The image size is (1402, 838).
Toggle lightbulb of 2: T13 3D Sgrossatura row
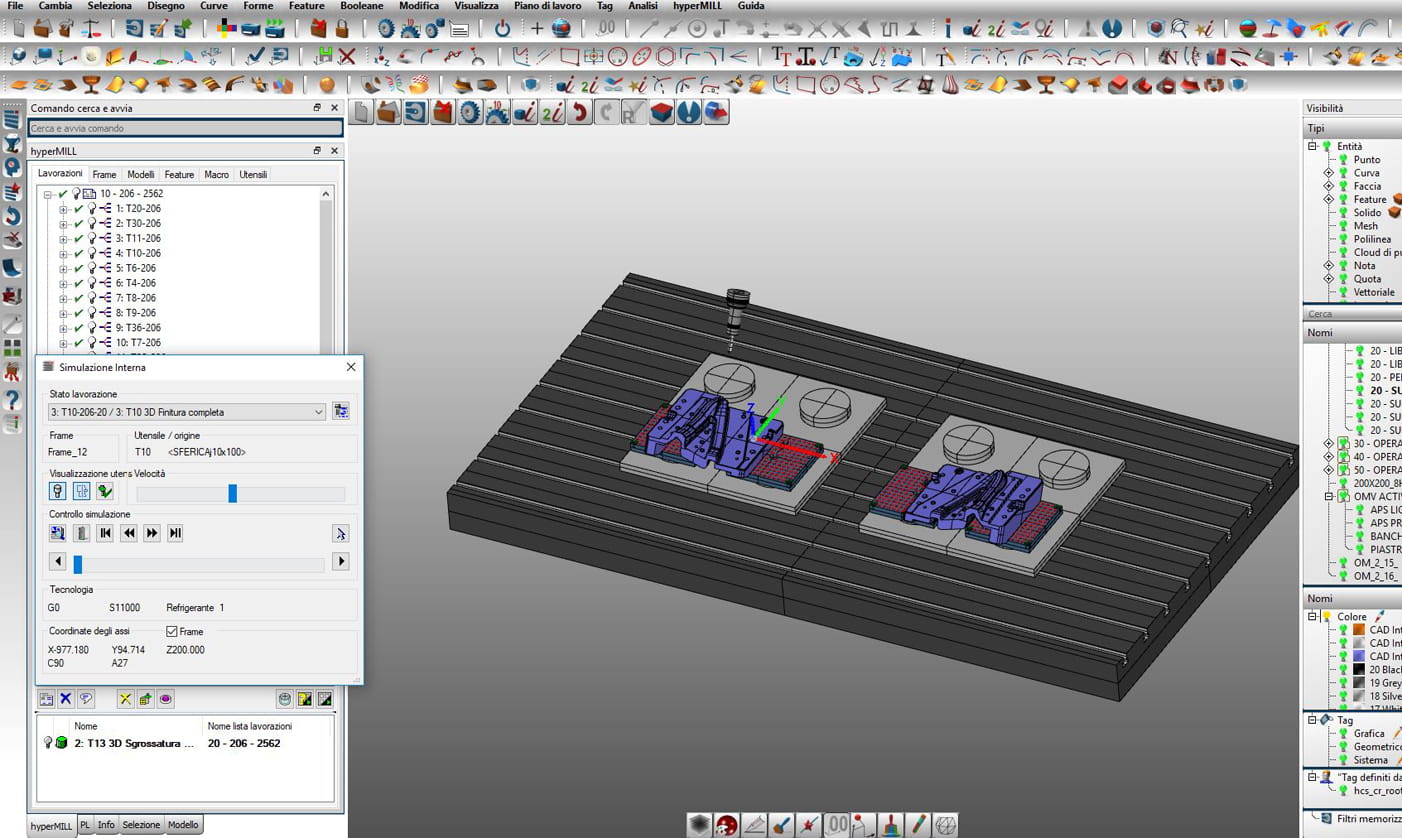tap(47, 743)
